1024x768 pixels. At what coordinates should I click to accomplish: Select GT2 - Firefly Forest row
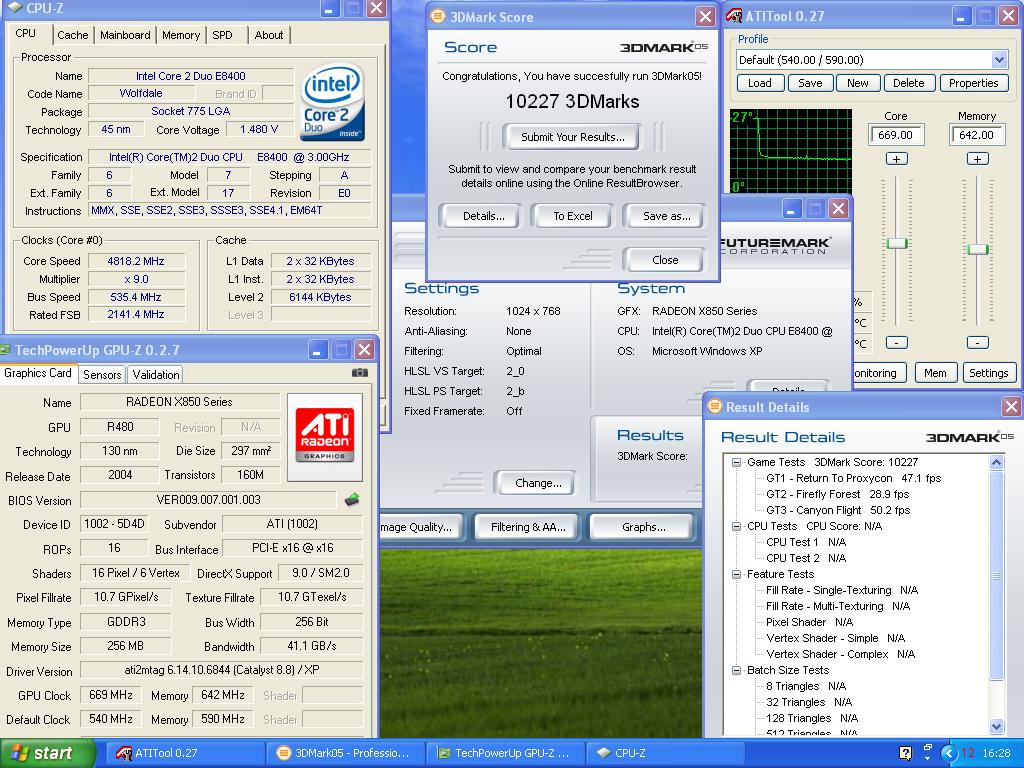[x=837, y=494]
